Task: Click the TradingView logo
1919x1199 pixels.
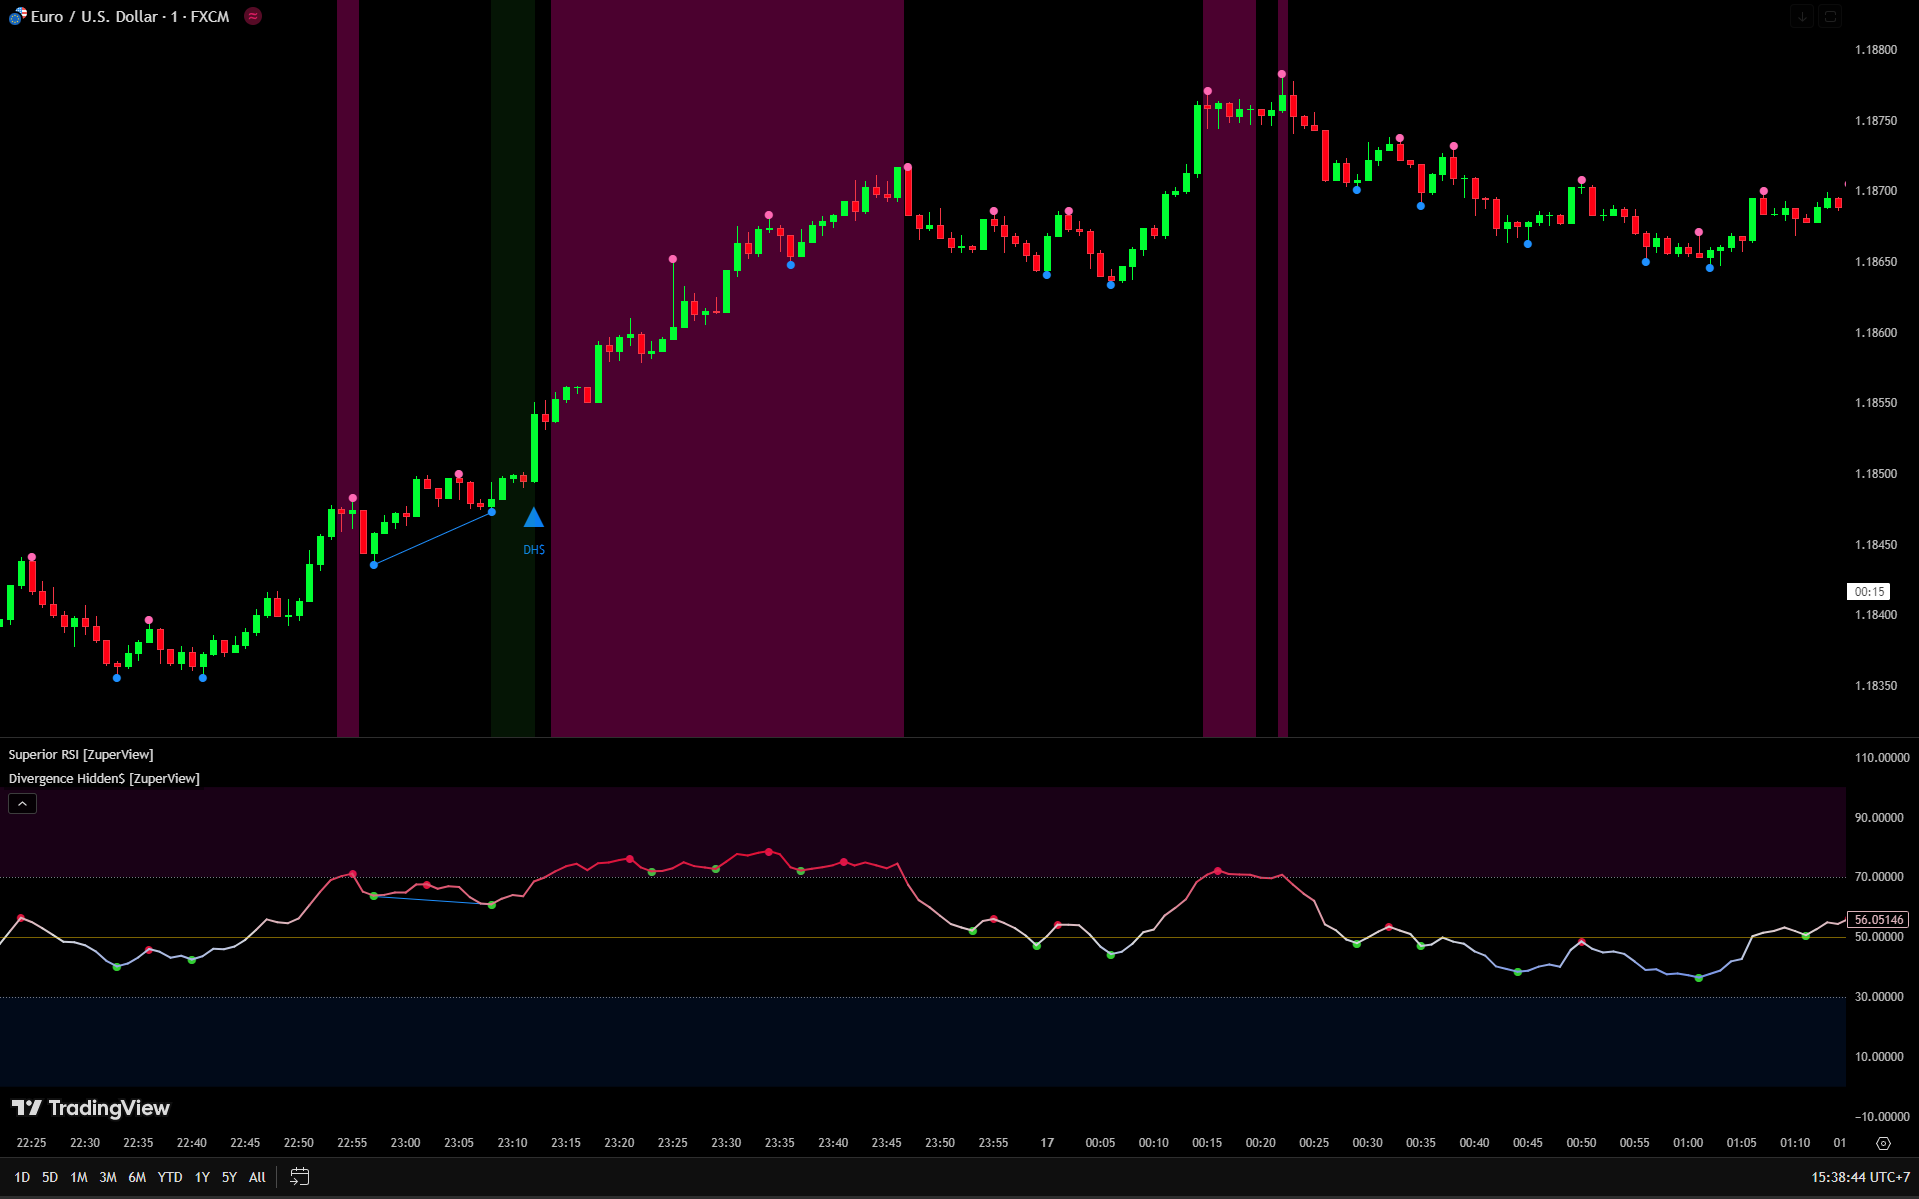Action: 91,1108
